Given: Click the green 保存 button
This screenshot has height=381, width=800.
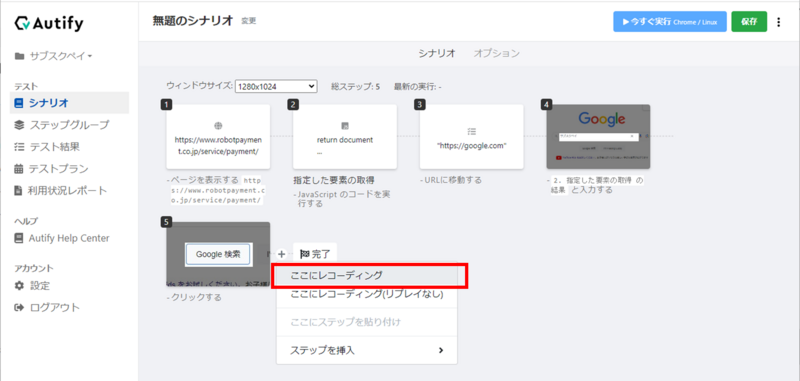Looking at the screenshot, I should point(749,22).
